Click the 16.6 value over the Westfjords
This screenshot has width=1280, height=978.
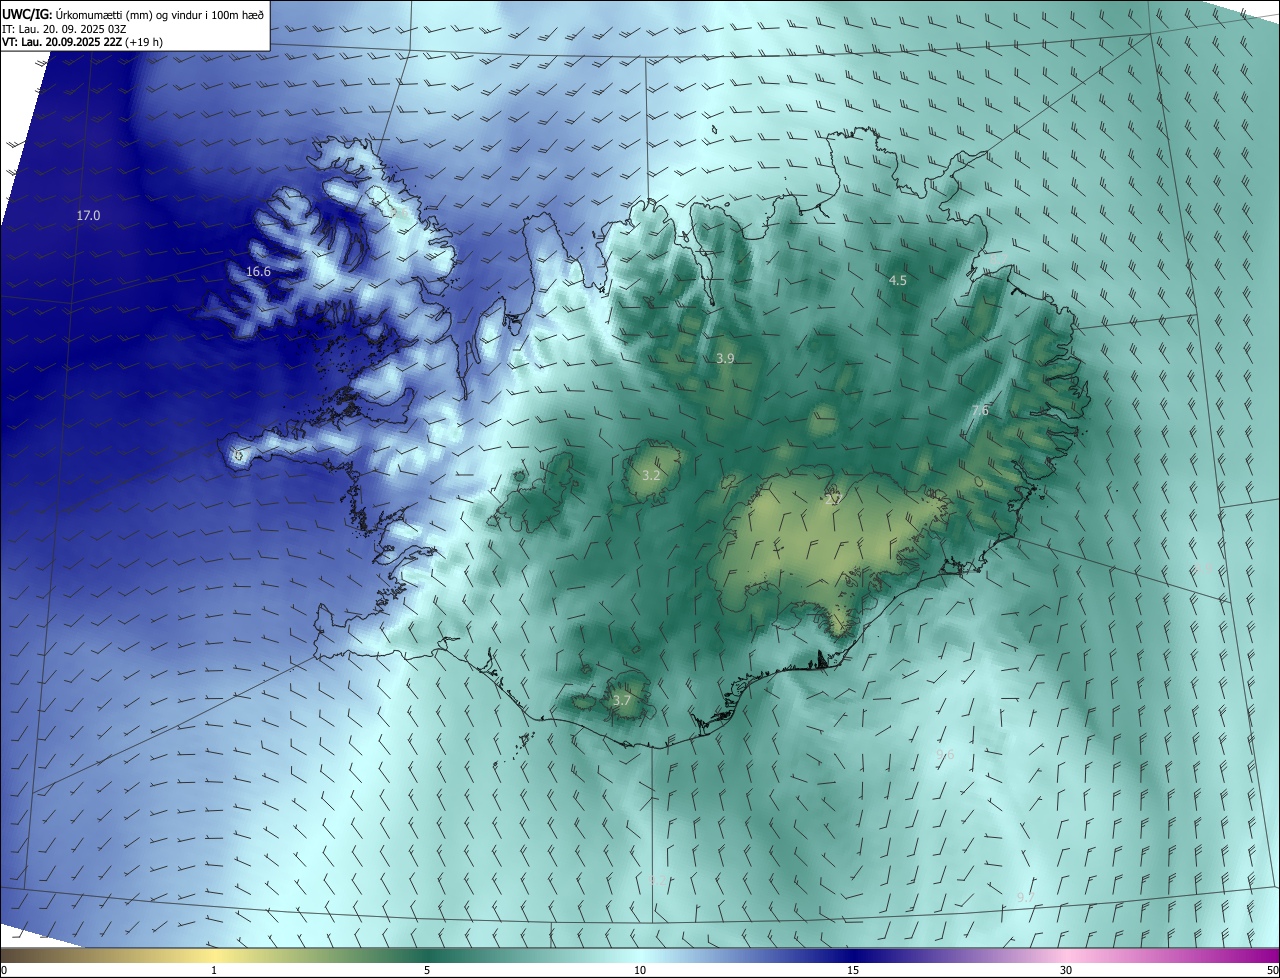pyautogui.click(x=258, y=272)
